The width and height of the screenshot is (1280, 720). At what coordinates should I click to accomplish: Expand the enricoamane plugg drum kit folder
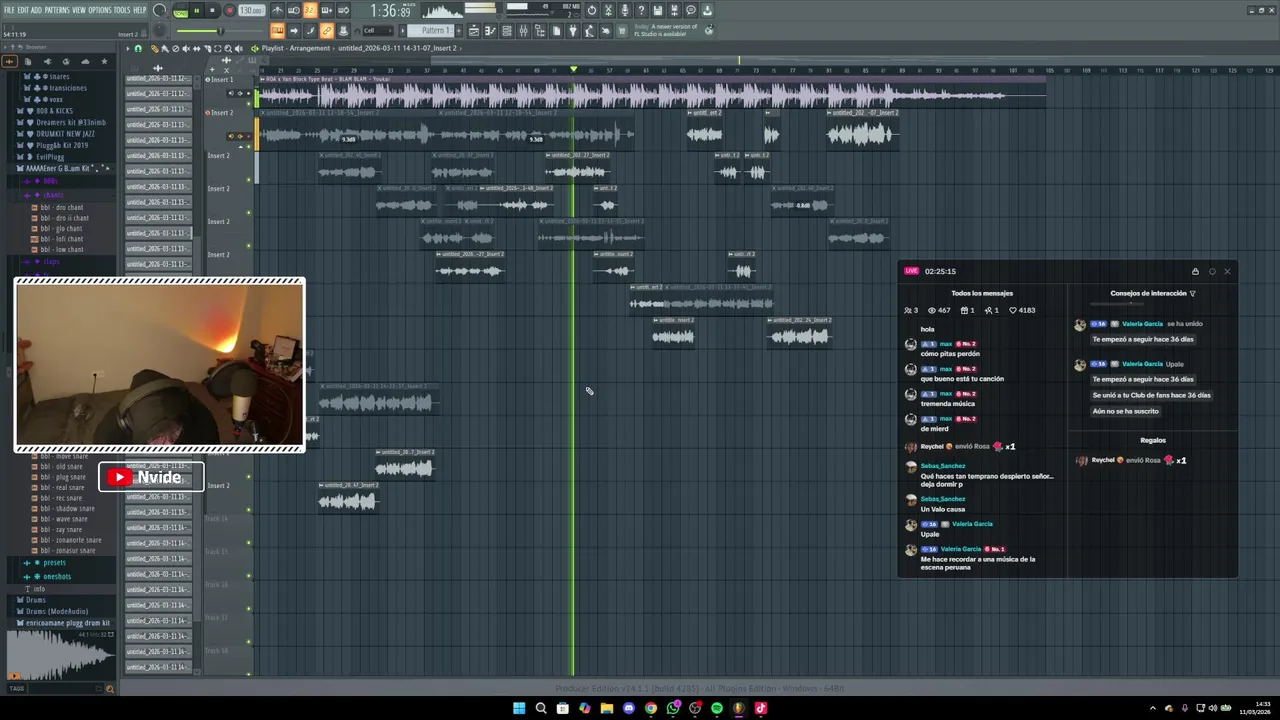tap(68, 623)
